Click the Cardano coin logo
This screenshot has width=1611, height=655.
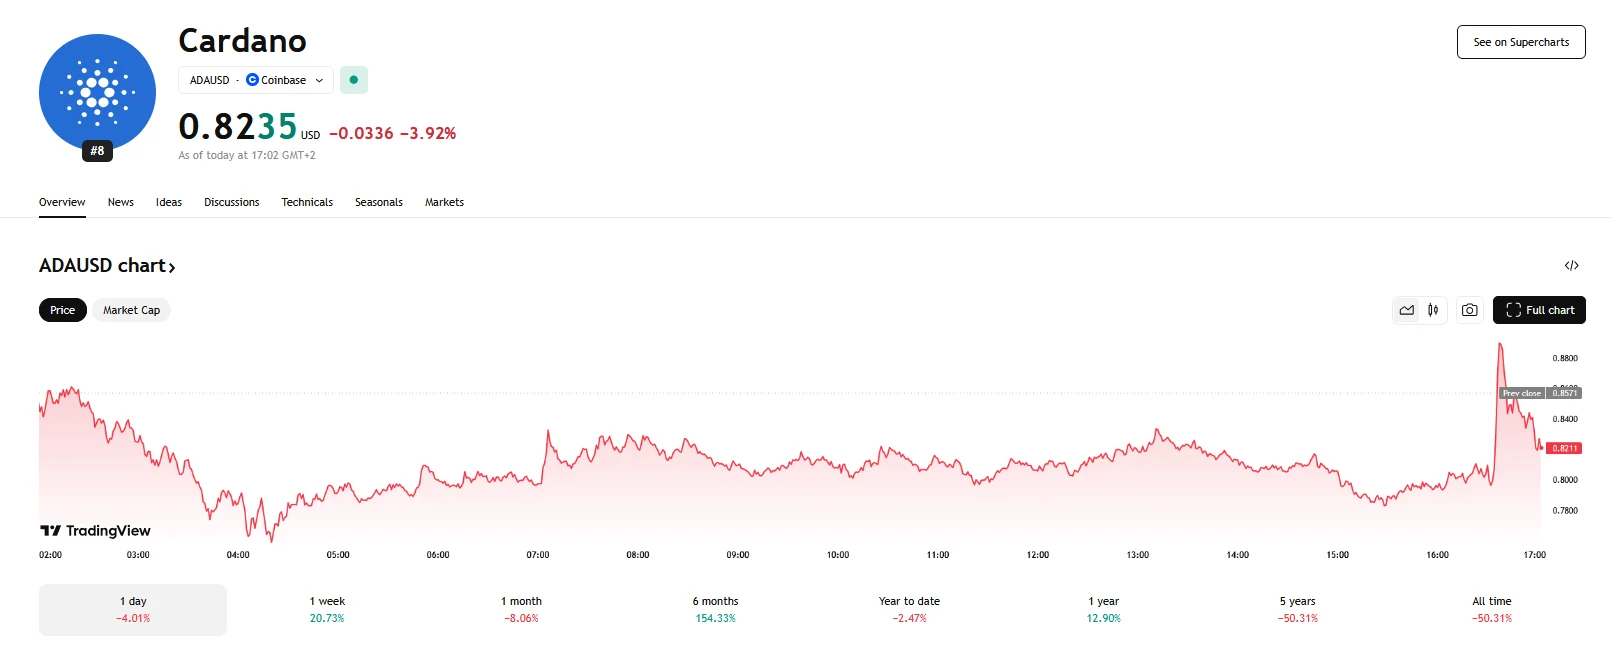(x=97, y=92)
